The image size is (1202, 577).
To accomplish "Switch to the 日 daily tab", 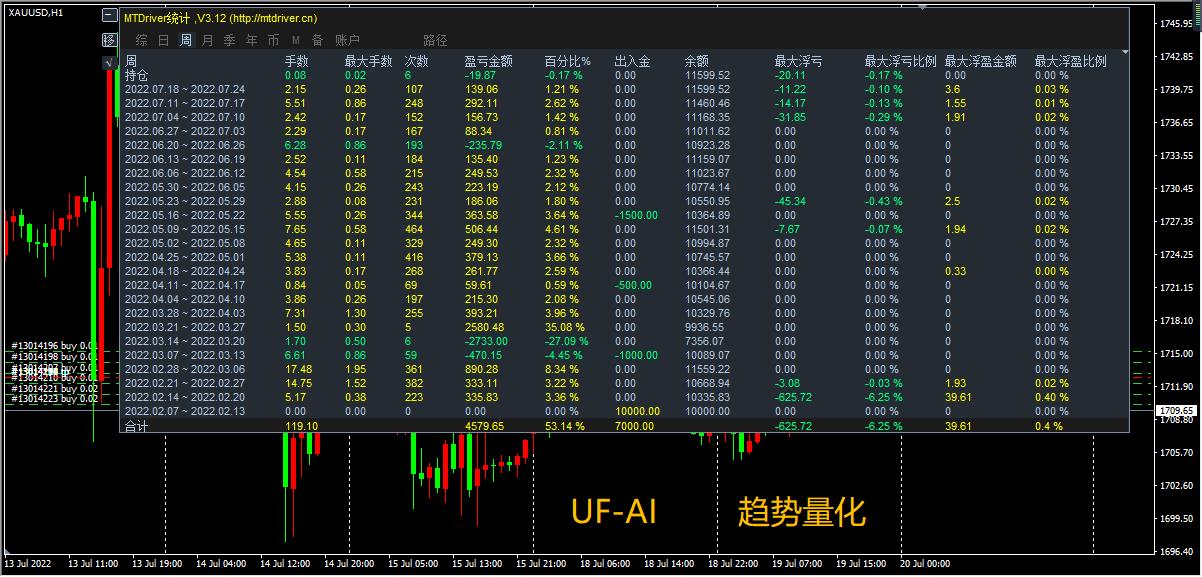I will [x=163, y=40].
